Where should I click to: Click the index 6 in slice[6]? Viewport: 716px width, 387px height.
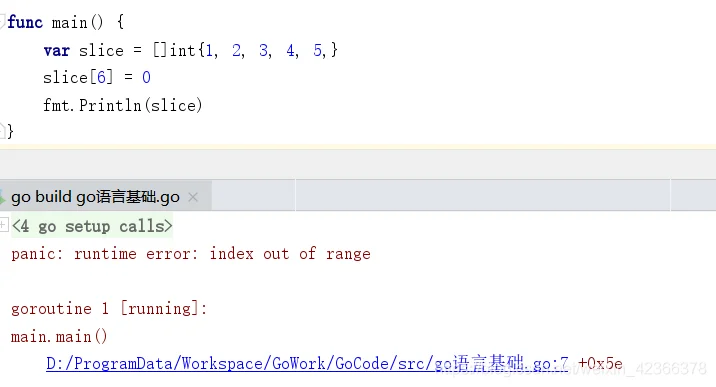tap(101, 77)
